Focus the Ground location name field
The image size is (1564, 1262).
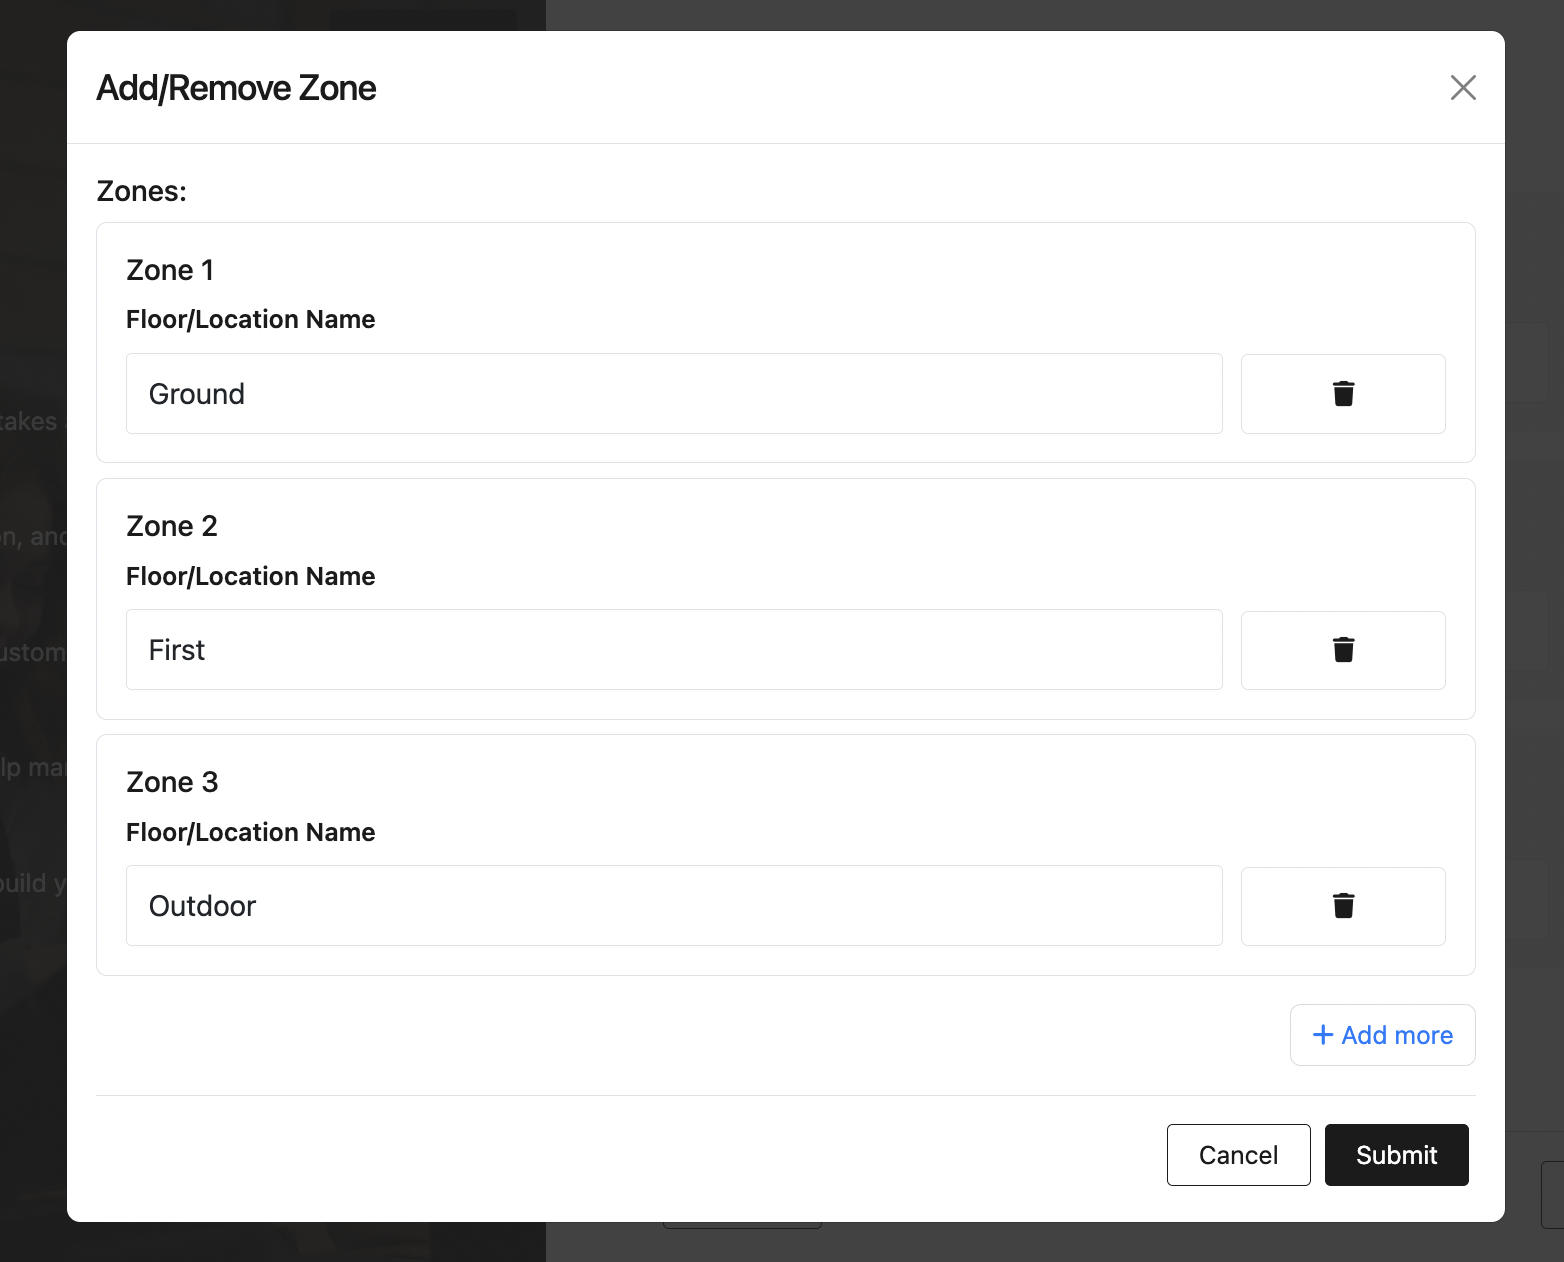coord(674,394)
